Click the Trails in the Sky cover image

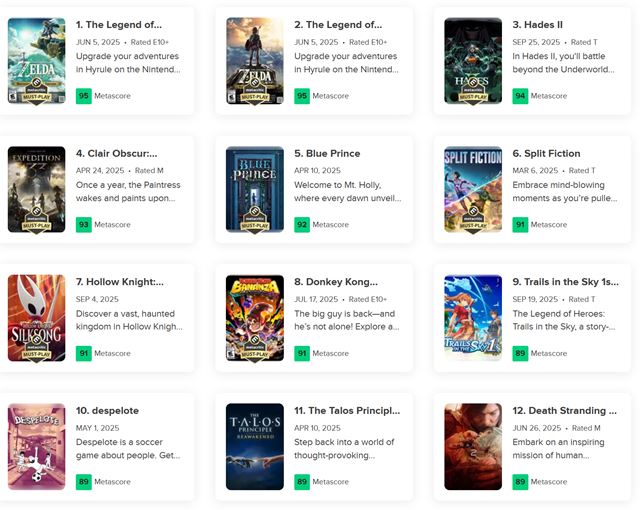tap(473, 318)
